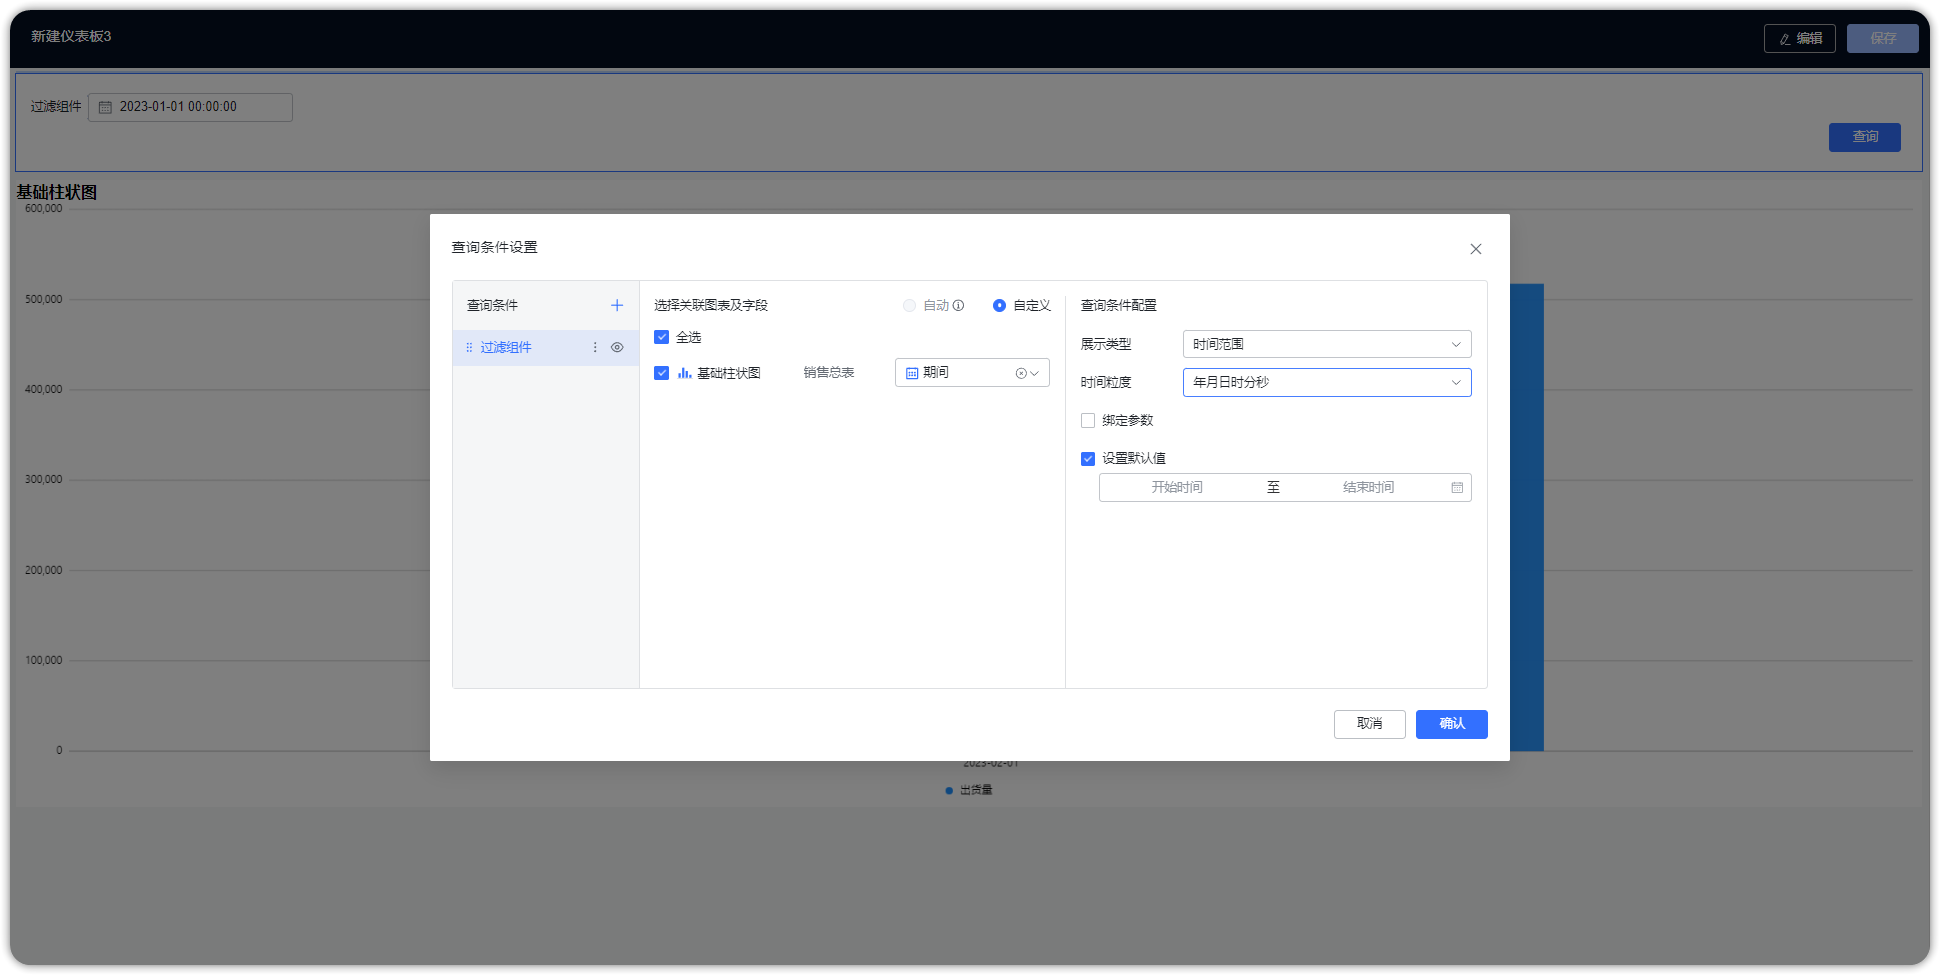Viewport: 1940px width, 975px height.
Task: Uncheck the 全选 checkbox
Action: pos(661,337)
